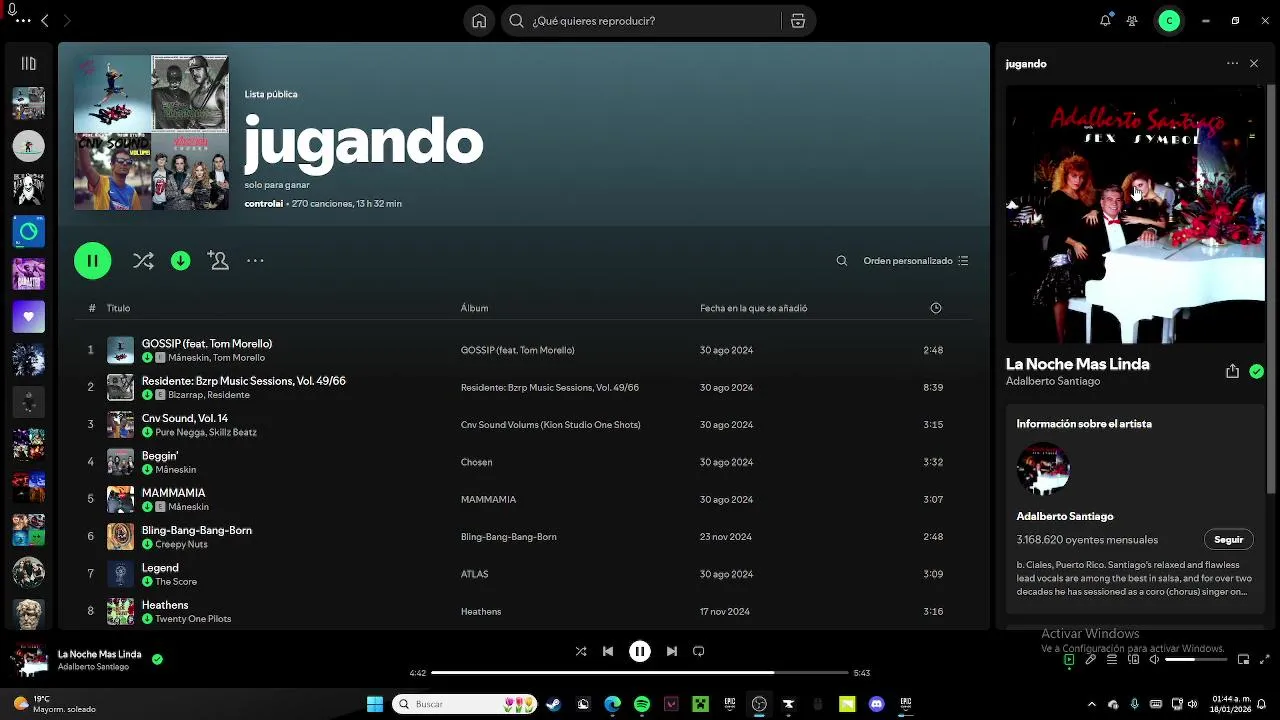Click the Browse icon in search bar
Viewport: 1280px width, 720px height.
point(797,21)
